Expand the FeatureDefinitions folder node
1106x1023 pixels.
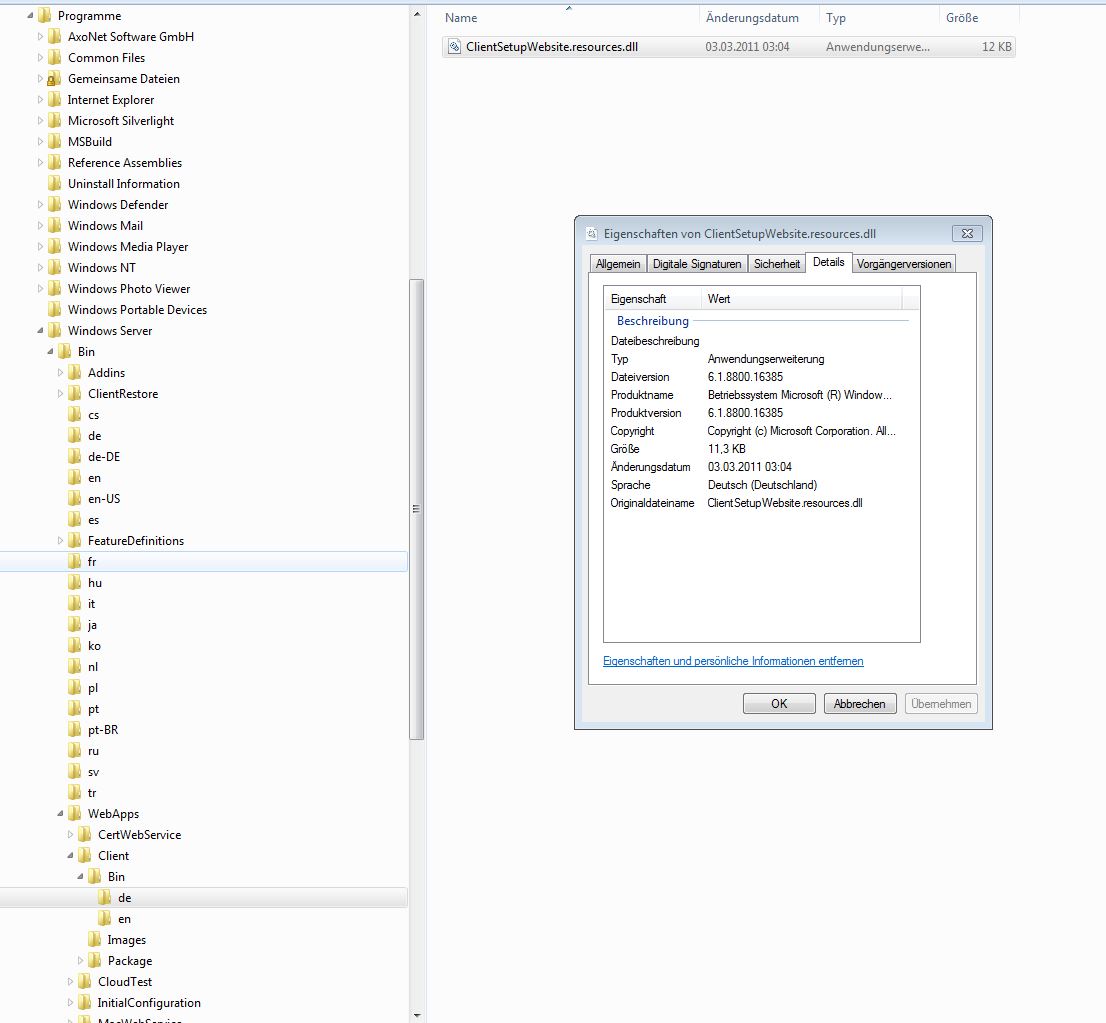(60, 541)
